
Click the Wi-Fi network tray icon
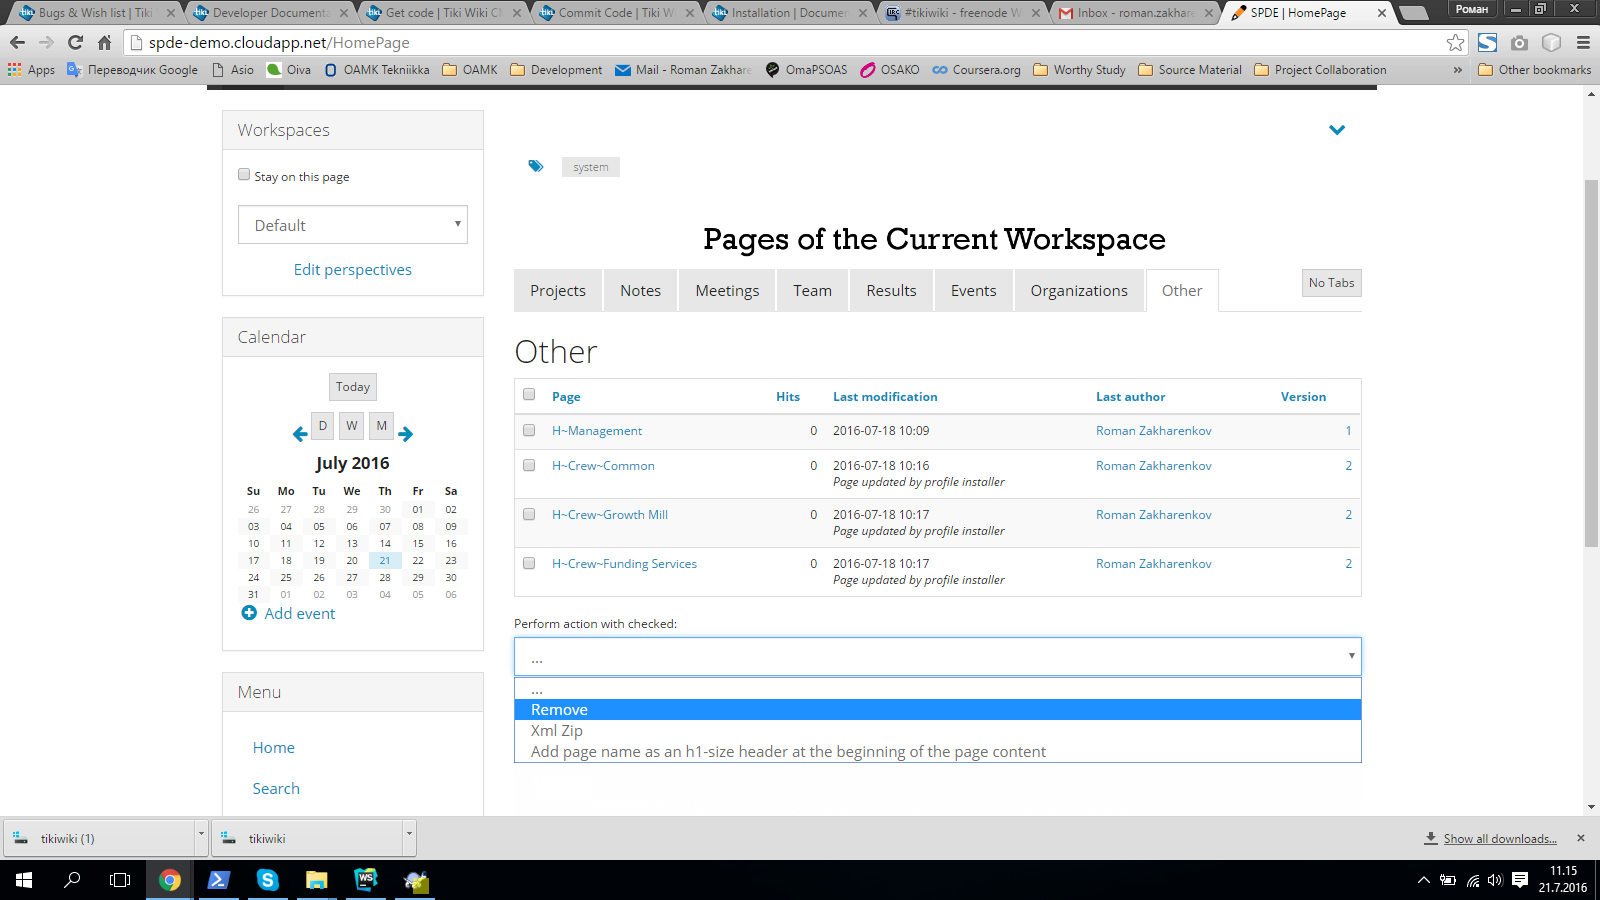point(1472,880)
